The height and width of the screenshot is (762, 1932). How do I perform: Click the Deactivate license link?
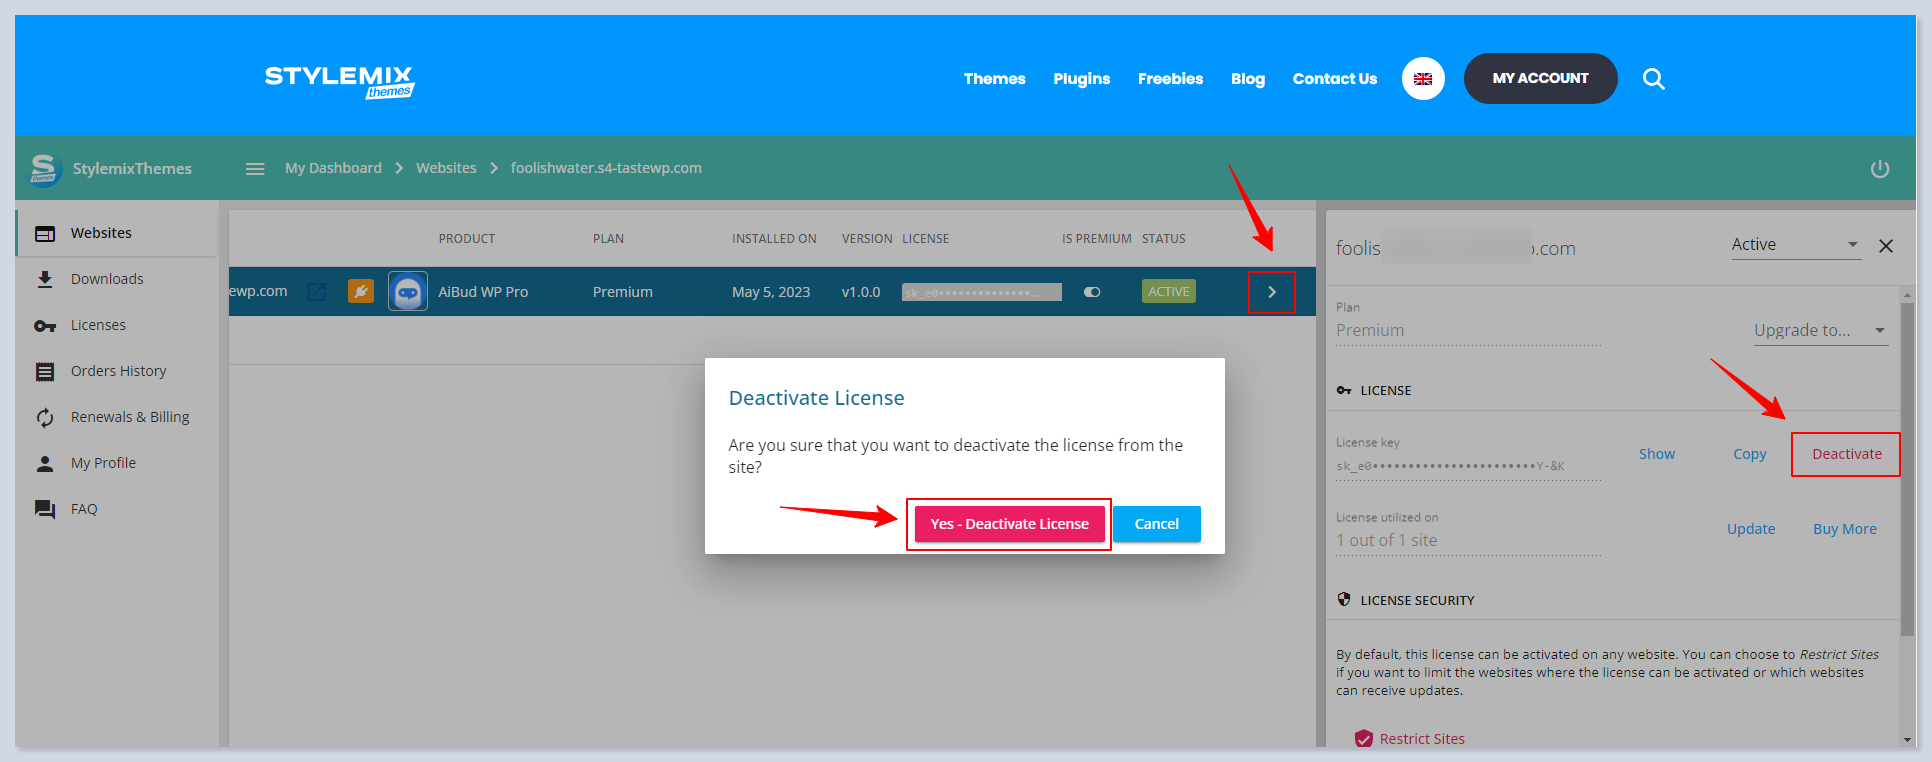click(1846, 454)
